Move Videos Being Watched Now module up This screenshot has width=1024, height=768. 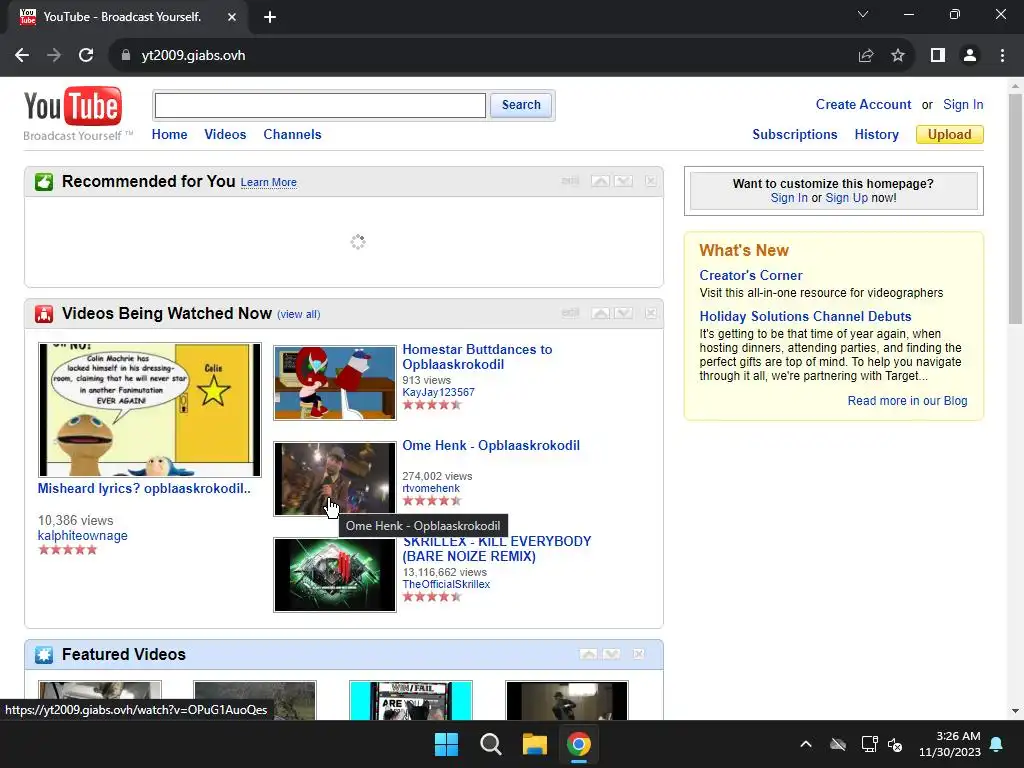tap(600, 313)
